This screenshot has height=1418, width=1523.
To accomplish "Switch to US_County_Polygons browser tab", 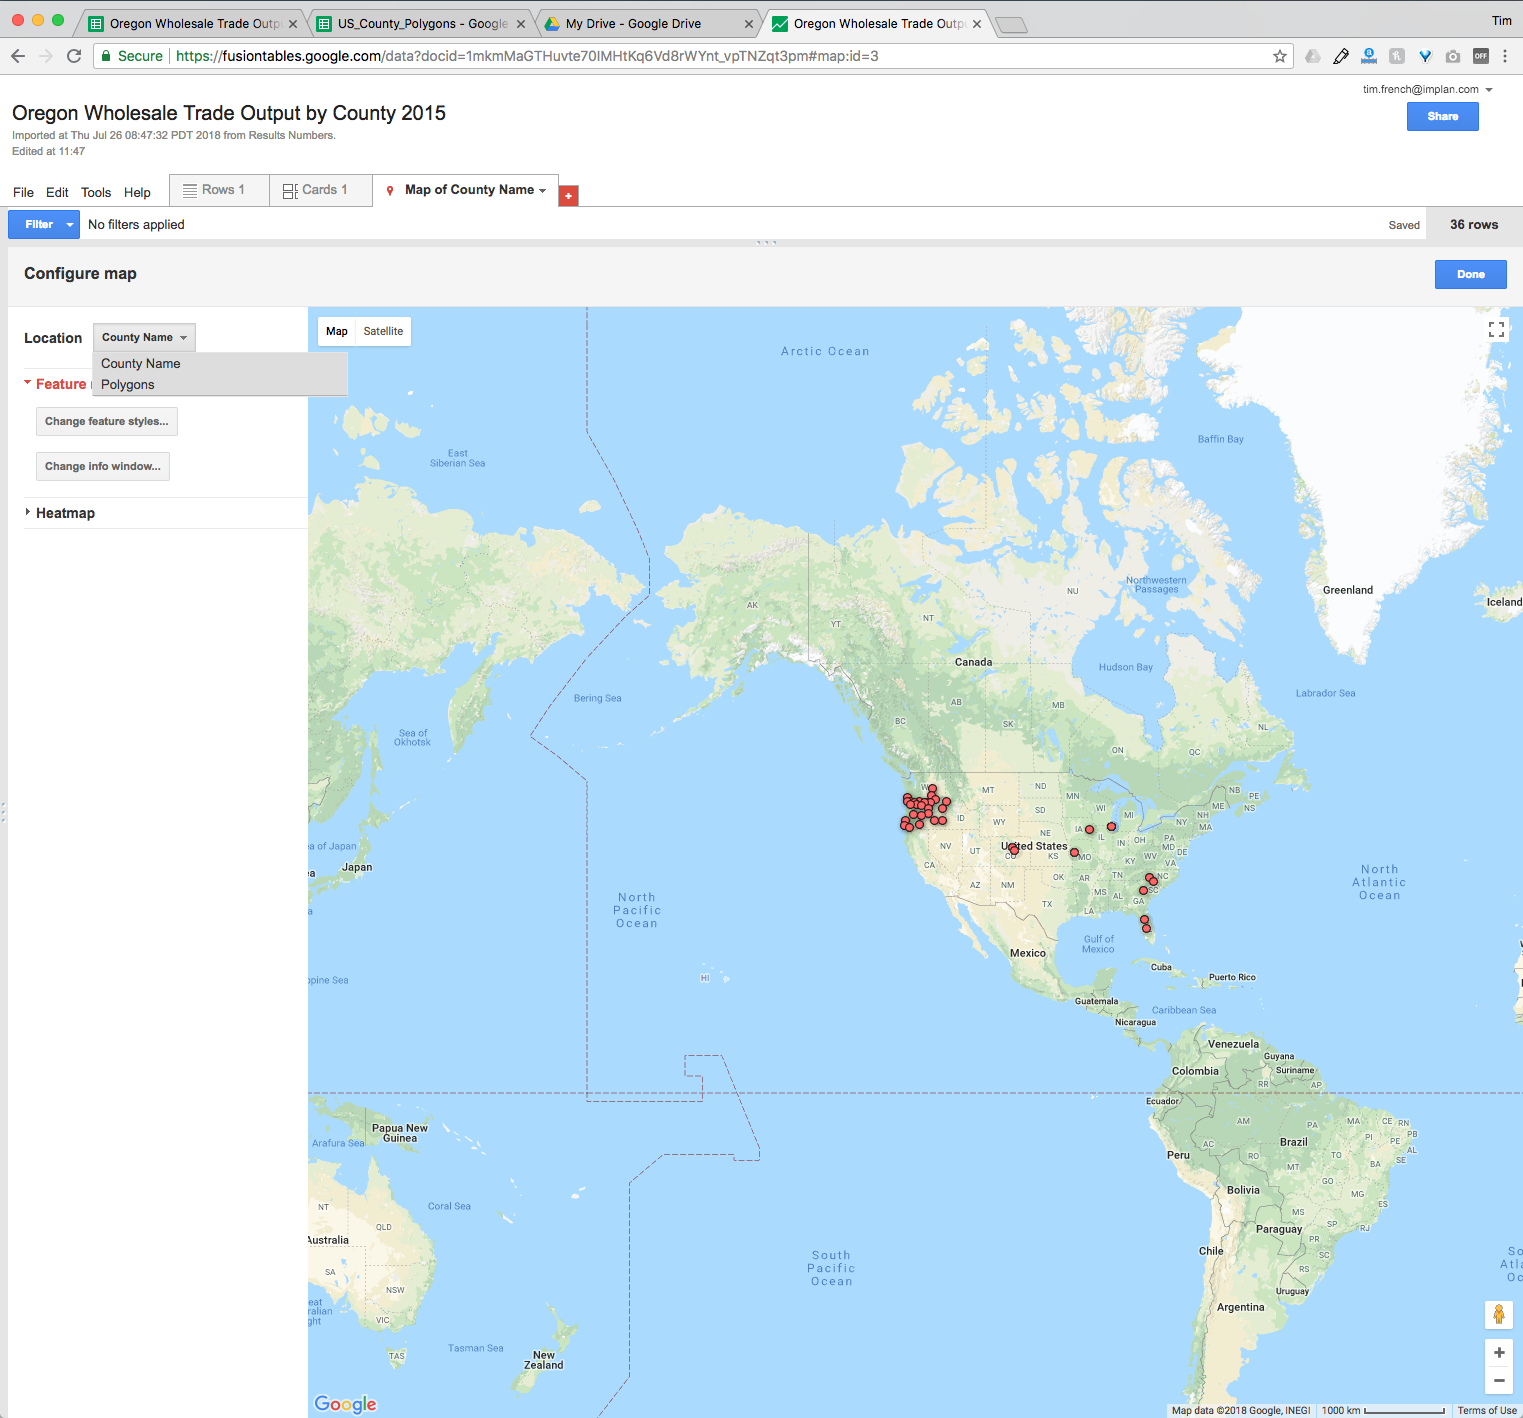I will pos(422,24).
